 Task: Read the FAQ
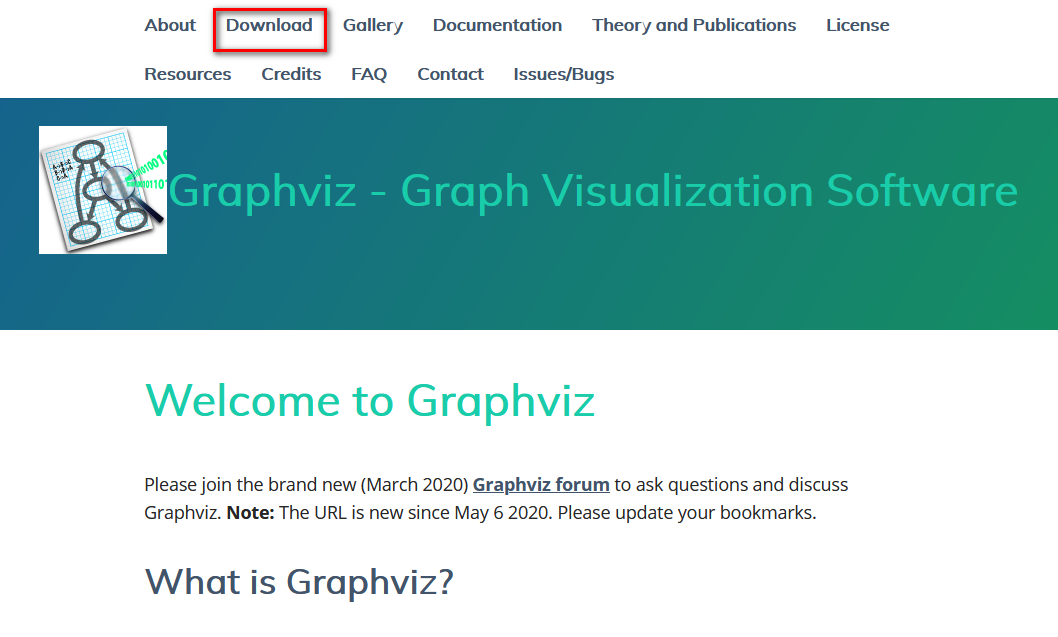369,74
